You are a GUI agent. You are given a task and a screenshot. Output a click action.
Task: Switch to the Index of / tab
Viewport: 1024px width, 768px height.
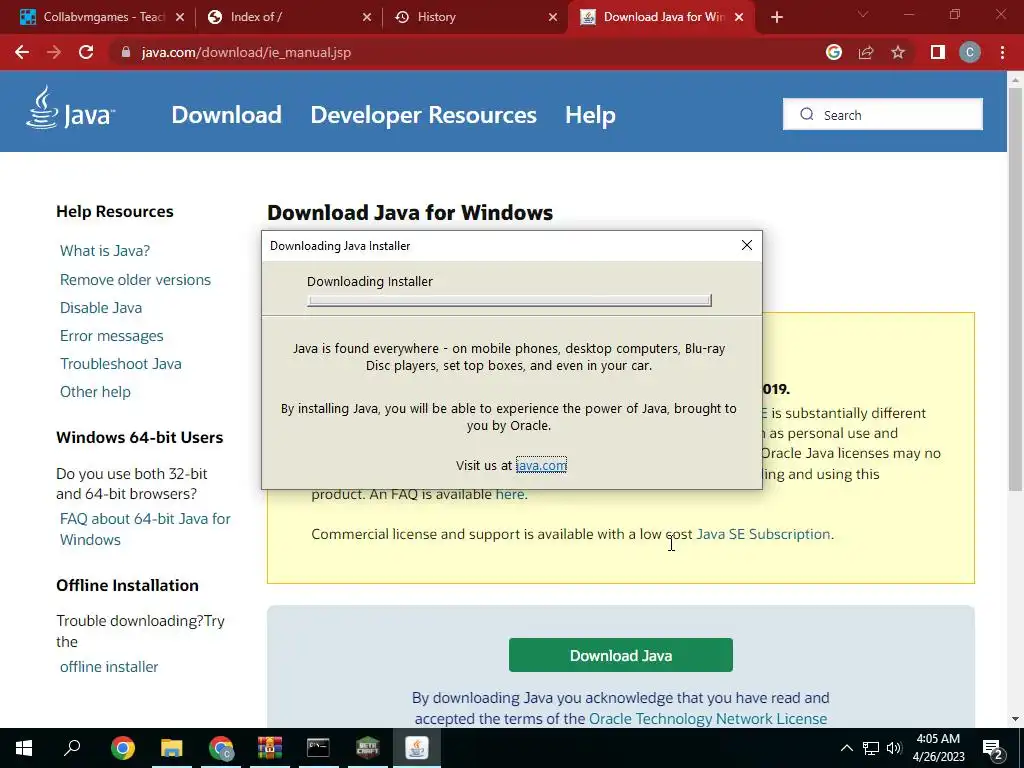tap(289, 17)
